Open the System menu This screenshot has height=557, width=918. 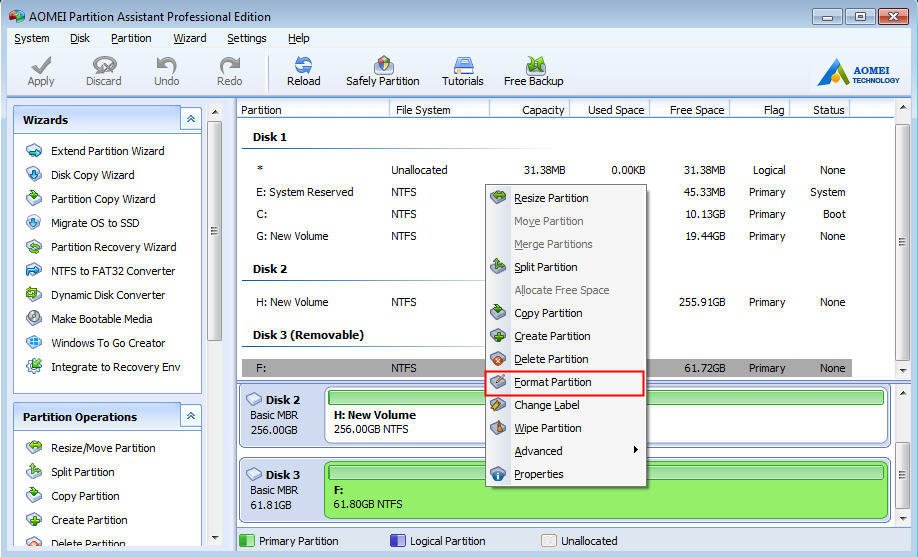(32, 38)
